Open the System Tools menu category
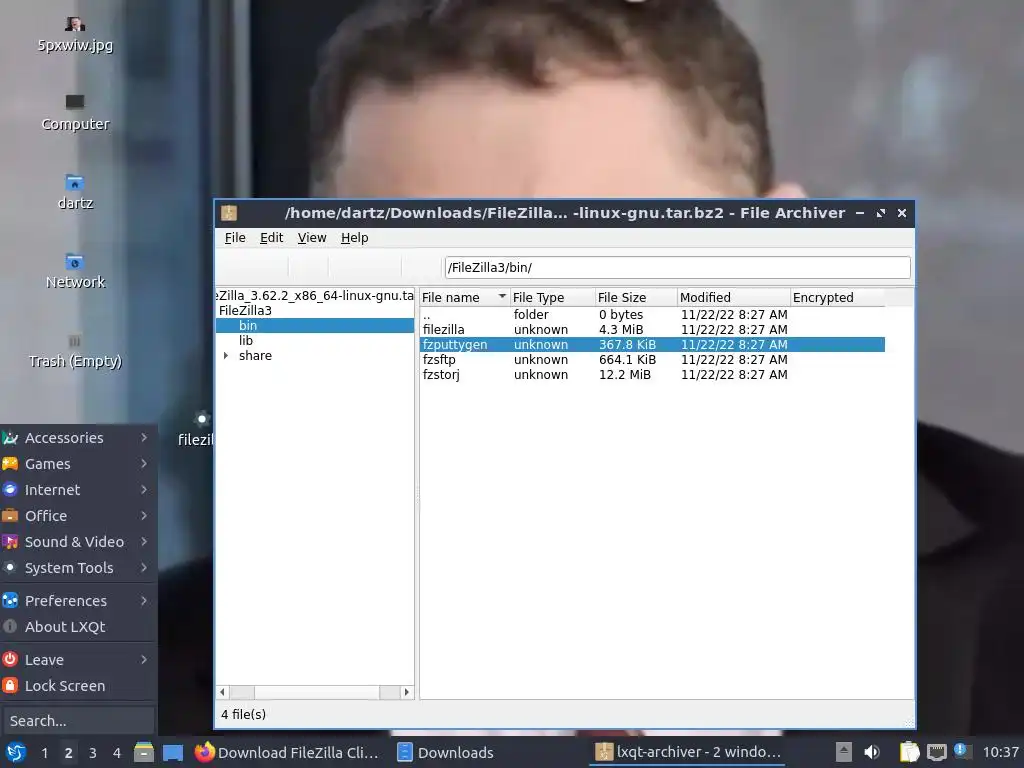The width and height of the screenshot is (1024, 768). click(x=77, y=568)
